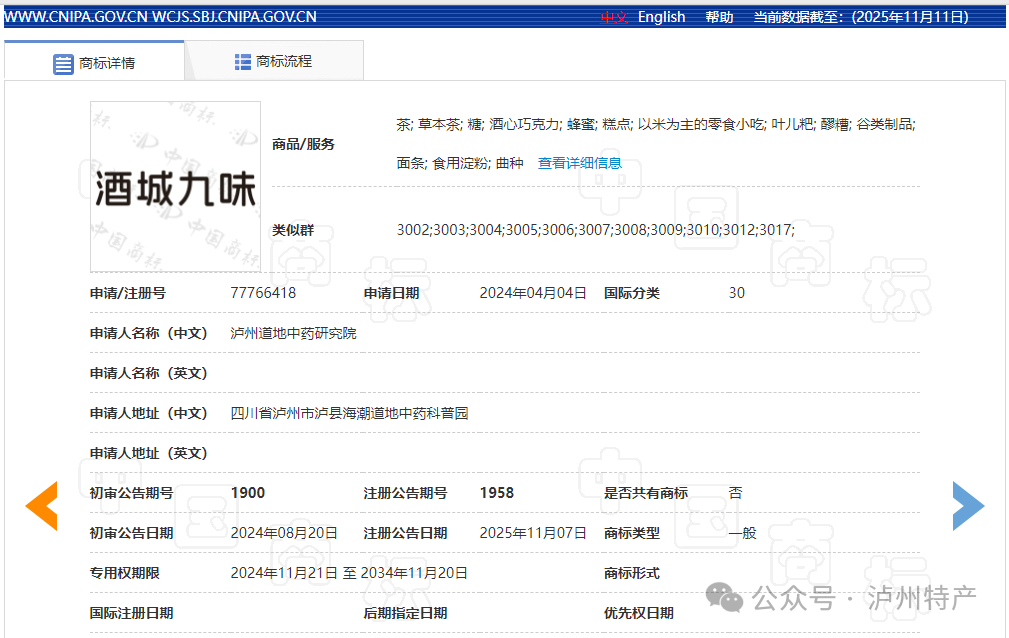Click the WWW.CNIPA.GOV.CN site link
The image size is (1009, 638).
pos(75,17)
